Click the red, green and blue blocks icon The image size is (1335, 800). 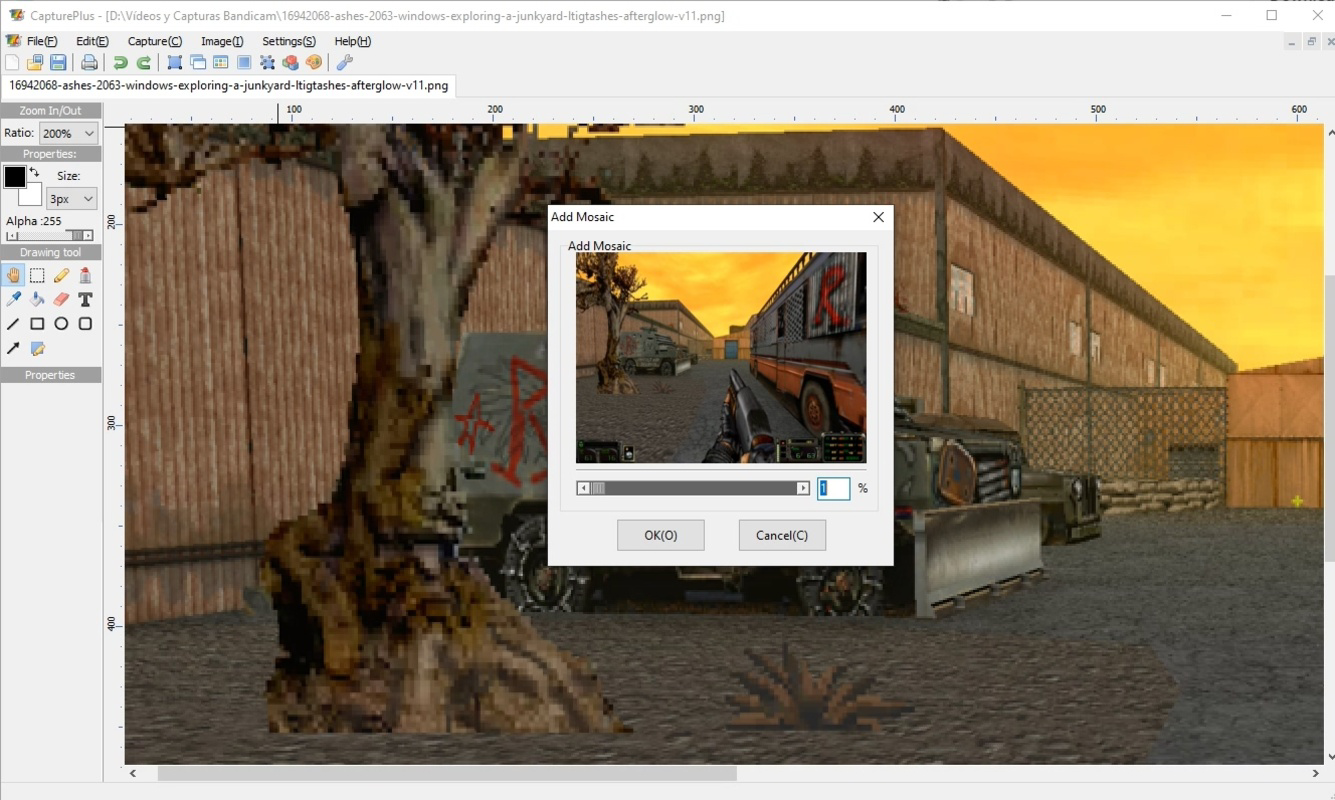coord(290,63)
